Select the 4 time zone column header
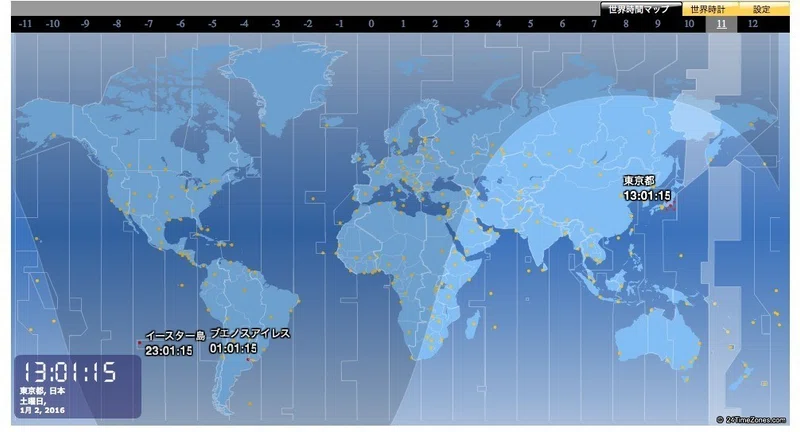Screen dimensions: 800x432 coord(498,24)
